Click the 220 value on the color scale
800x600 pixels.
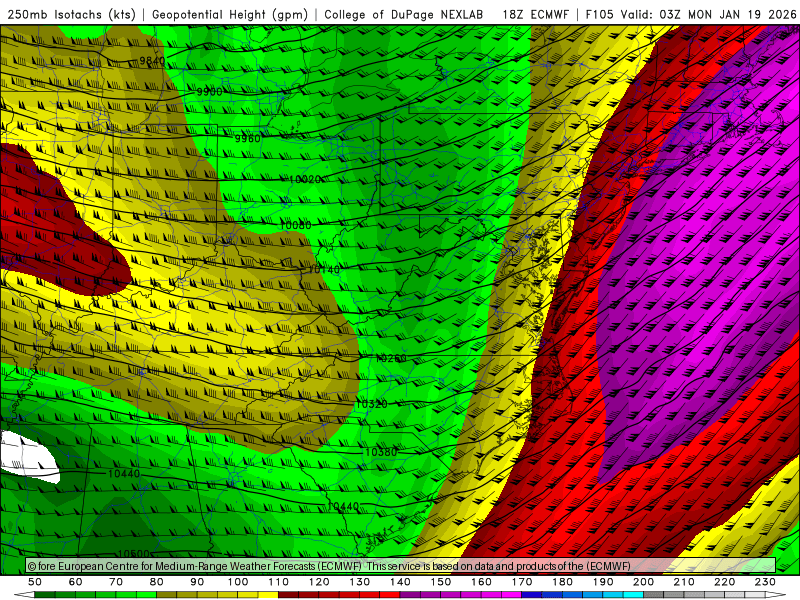coord(724,582)
